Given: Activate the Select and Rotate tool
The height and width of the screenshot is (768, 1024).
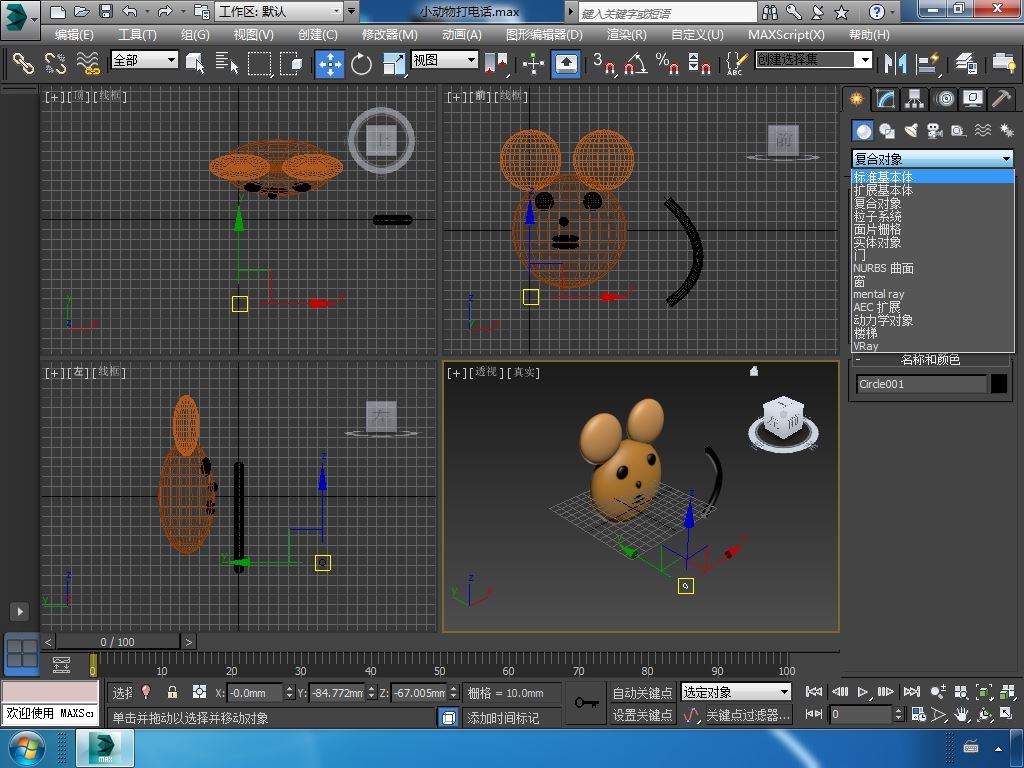Looking at the screenshot, I should 361,64.
